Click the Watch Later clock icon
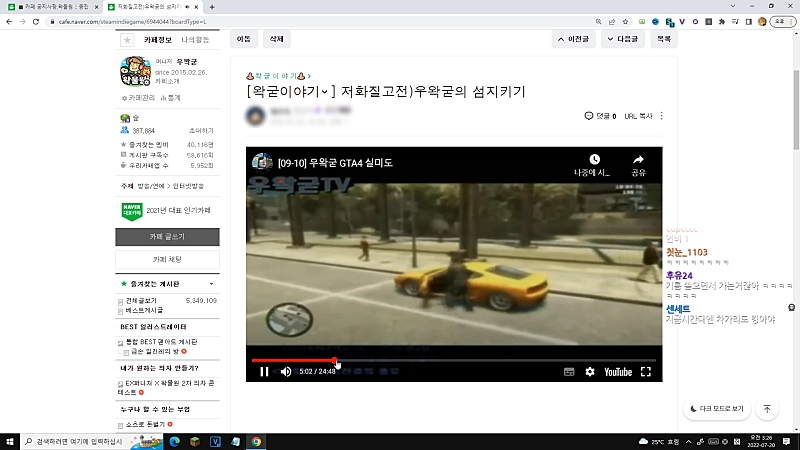Viewport: 800px width, 450px height. 594,163
